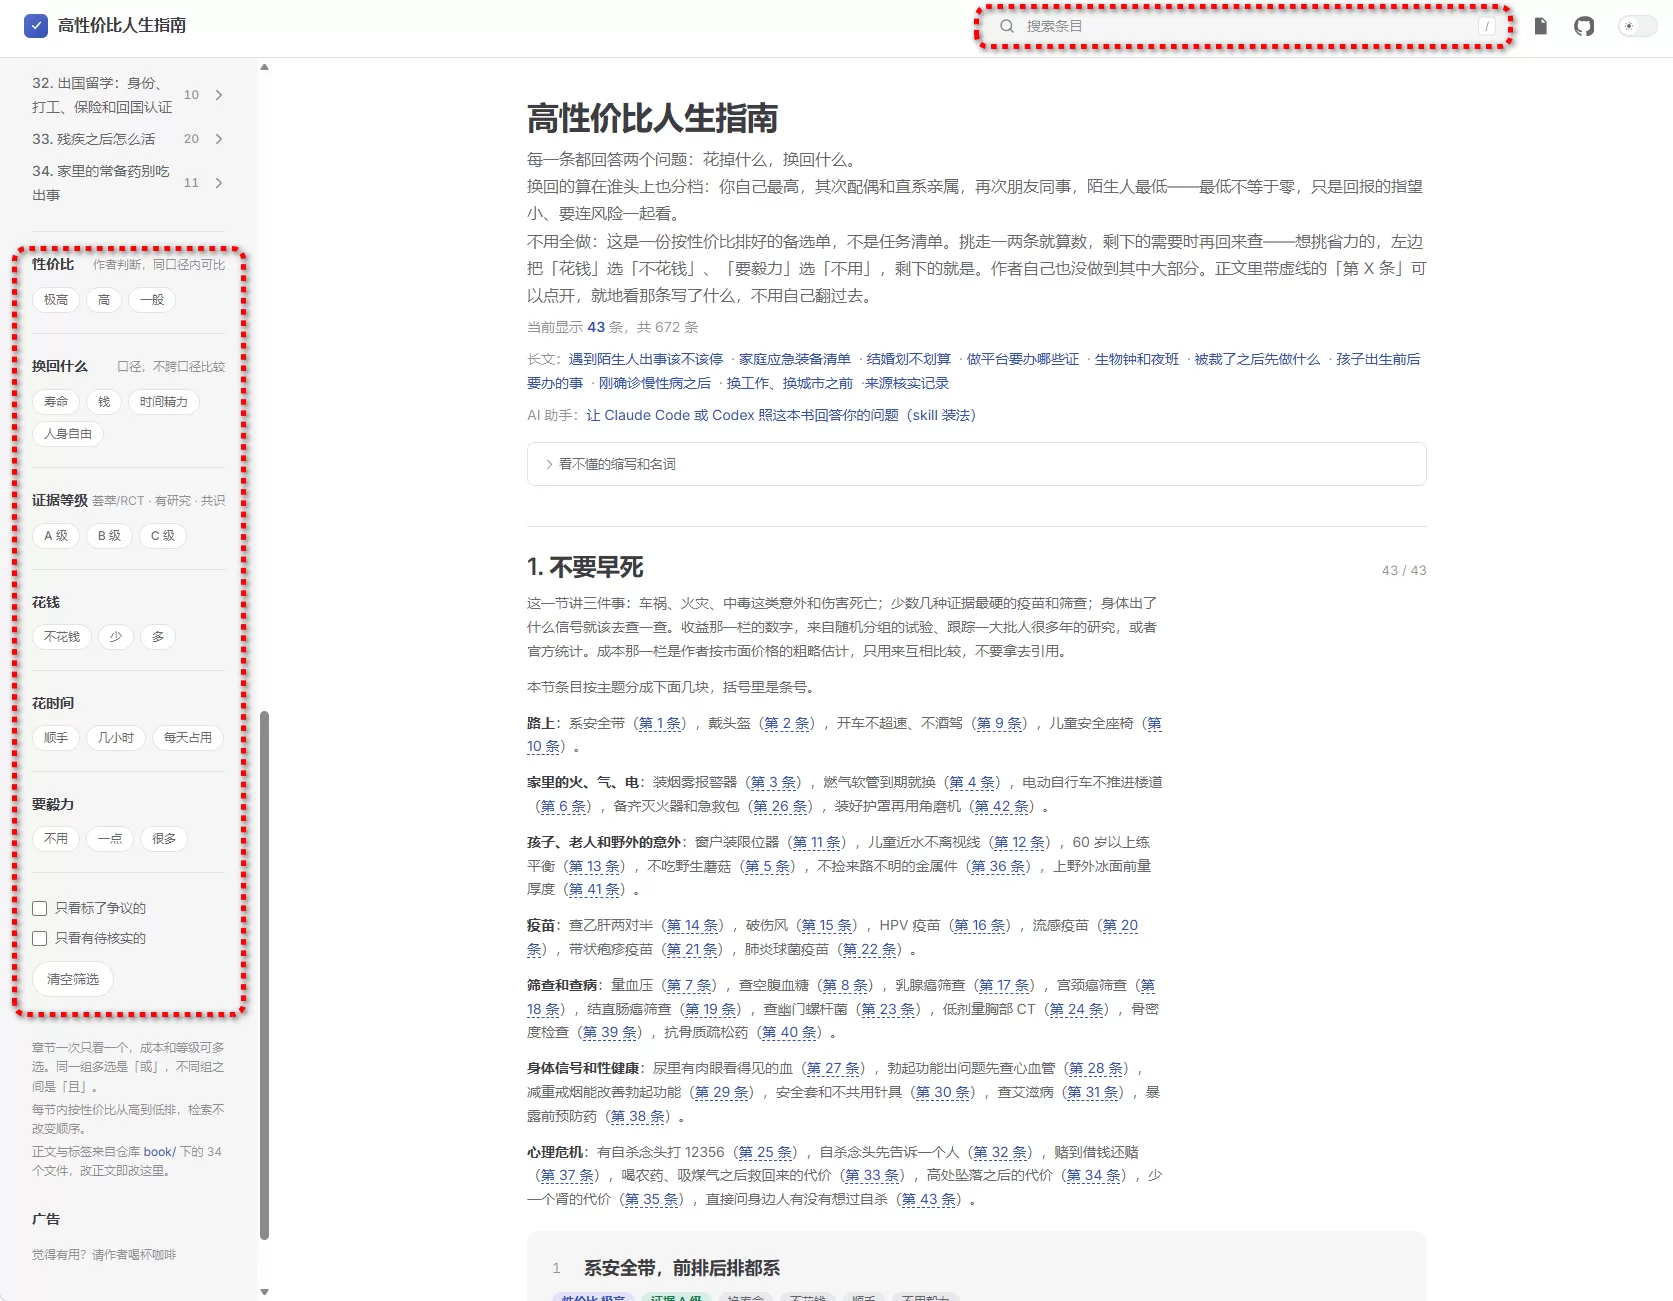This screenshot has width=1673, height=1301.
Task: Click 觉得有用？请作者喝杯咖啡 text
Action: [x=104, y=1255]
